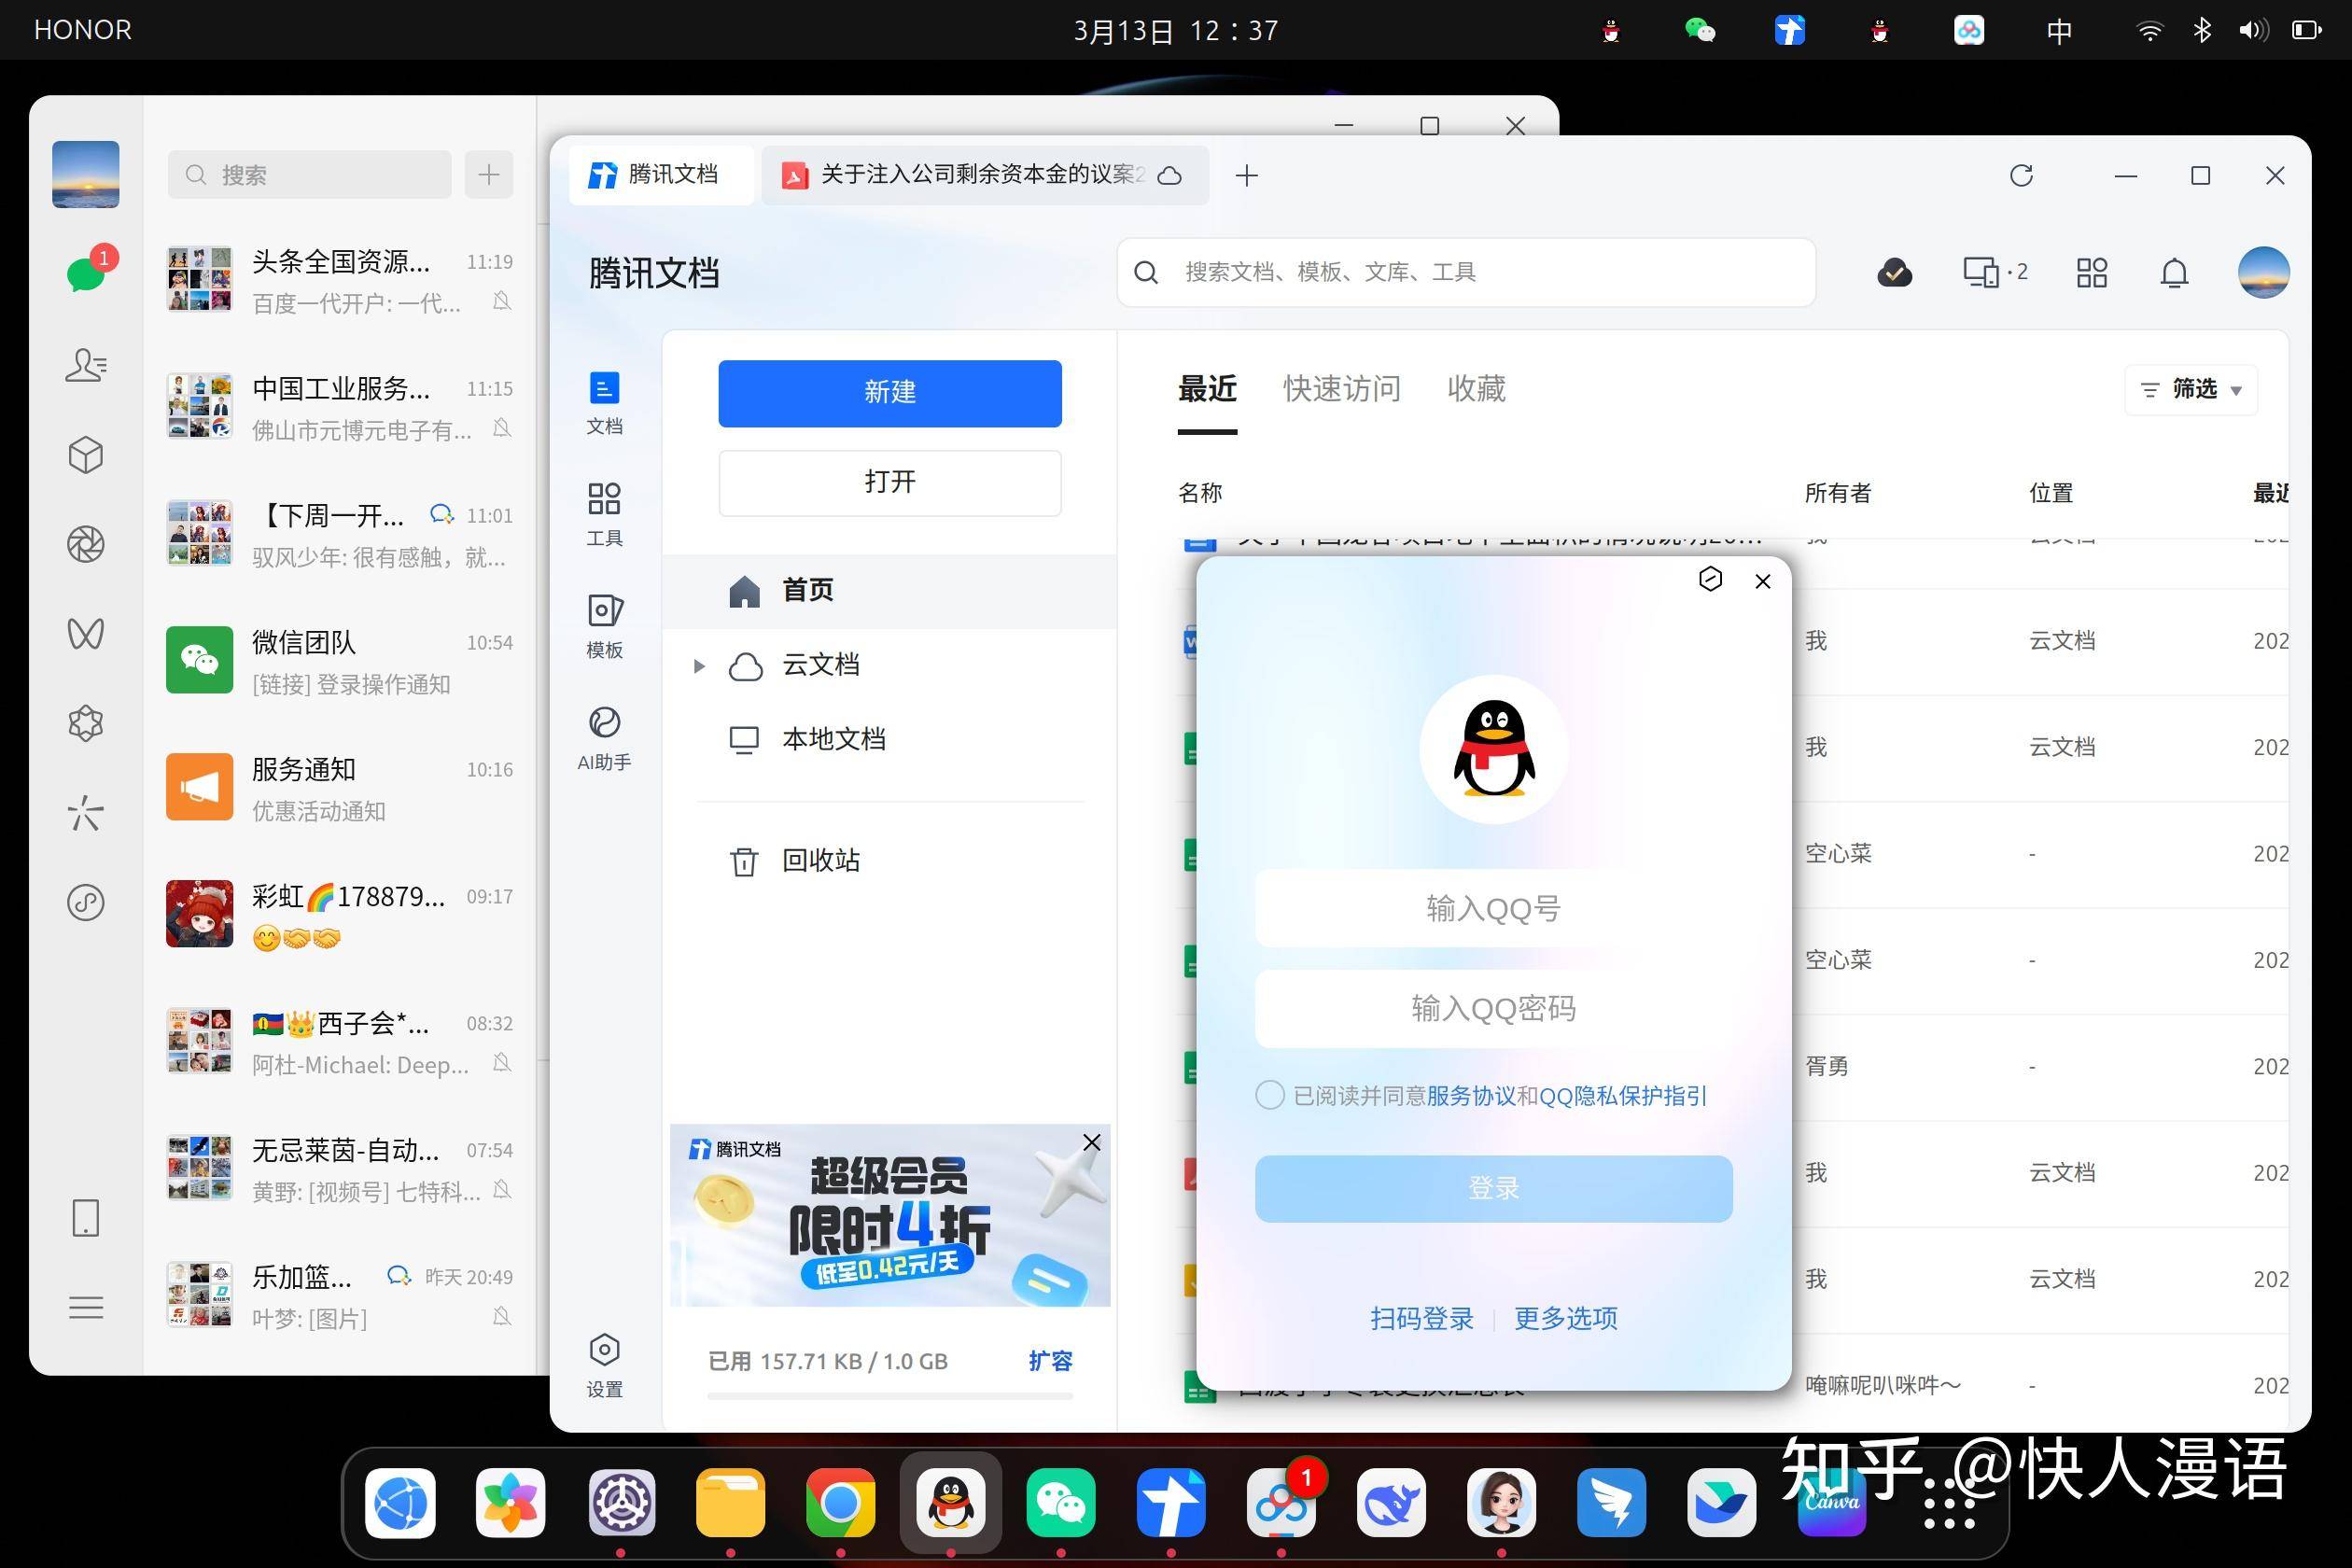The width and height of the screenshot is (2352, 1568).
Task: Switch to 关于注入公司剩余资本金的议案 tab
Action: 984,175
